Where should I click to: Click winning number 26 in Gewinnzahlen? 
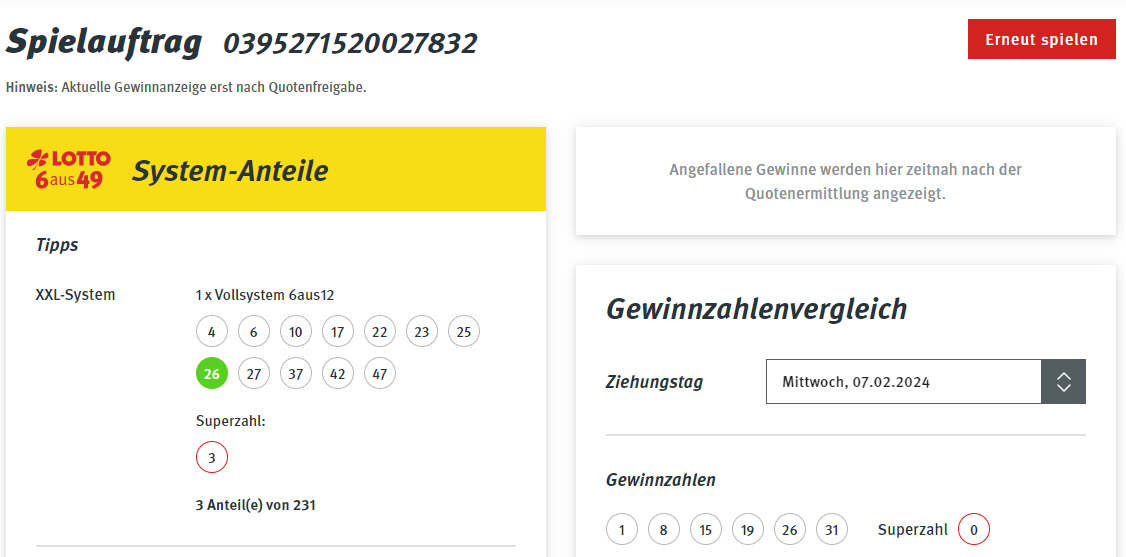[790, 530]
